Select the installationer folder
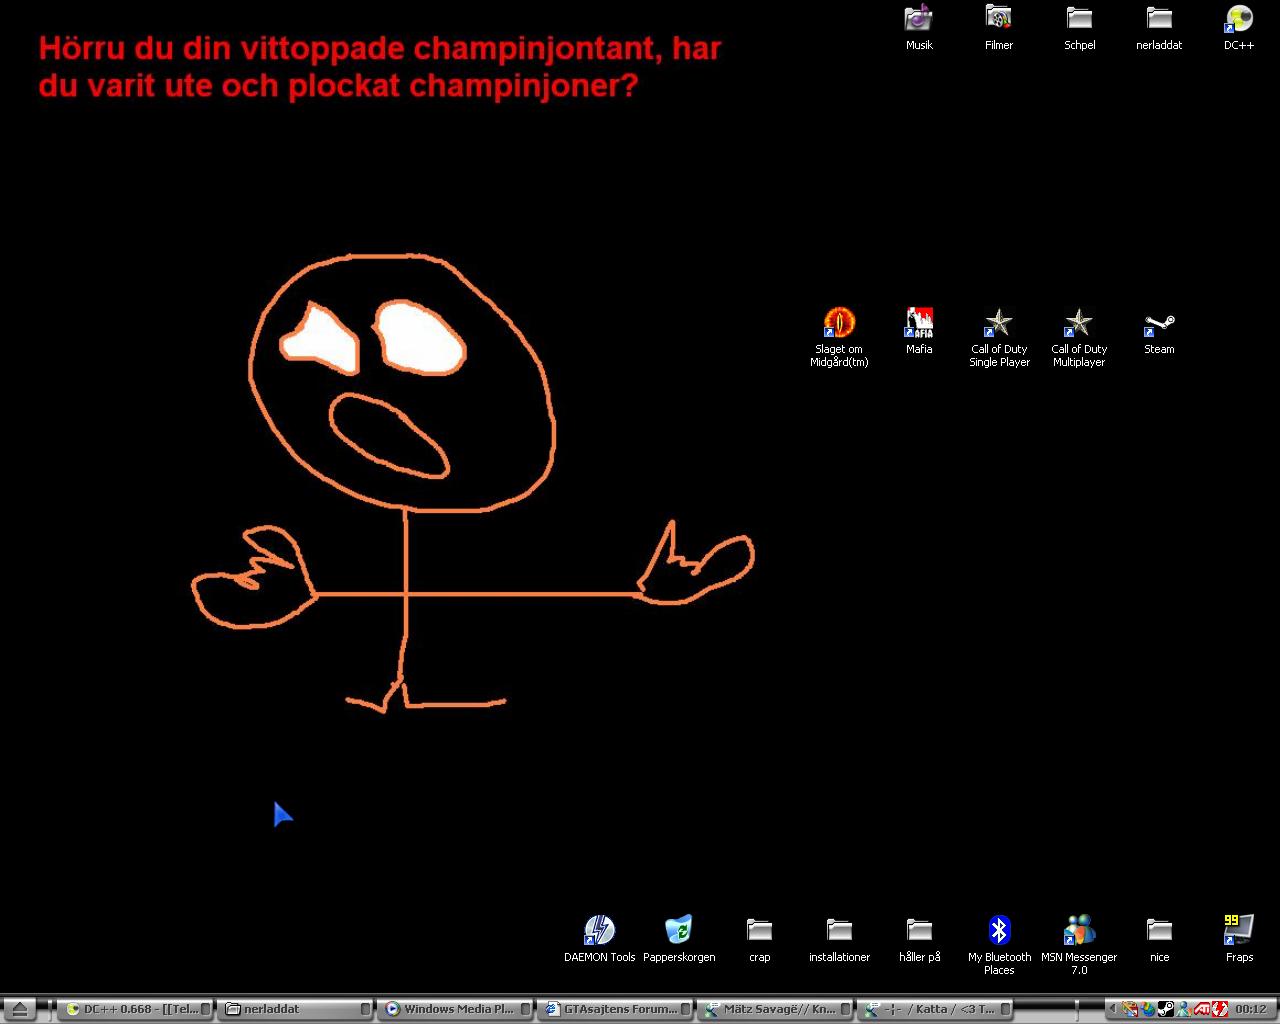 (839, 939)
